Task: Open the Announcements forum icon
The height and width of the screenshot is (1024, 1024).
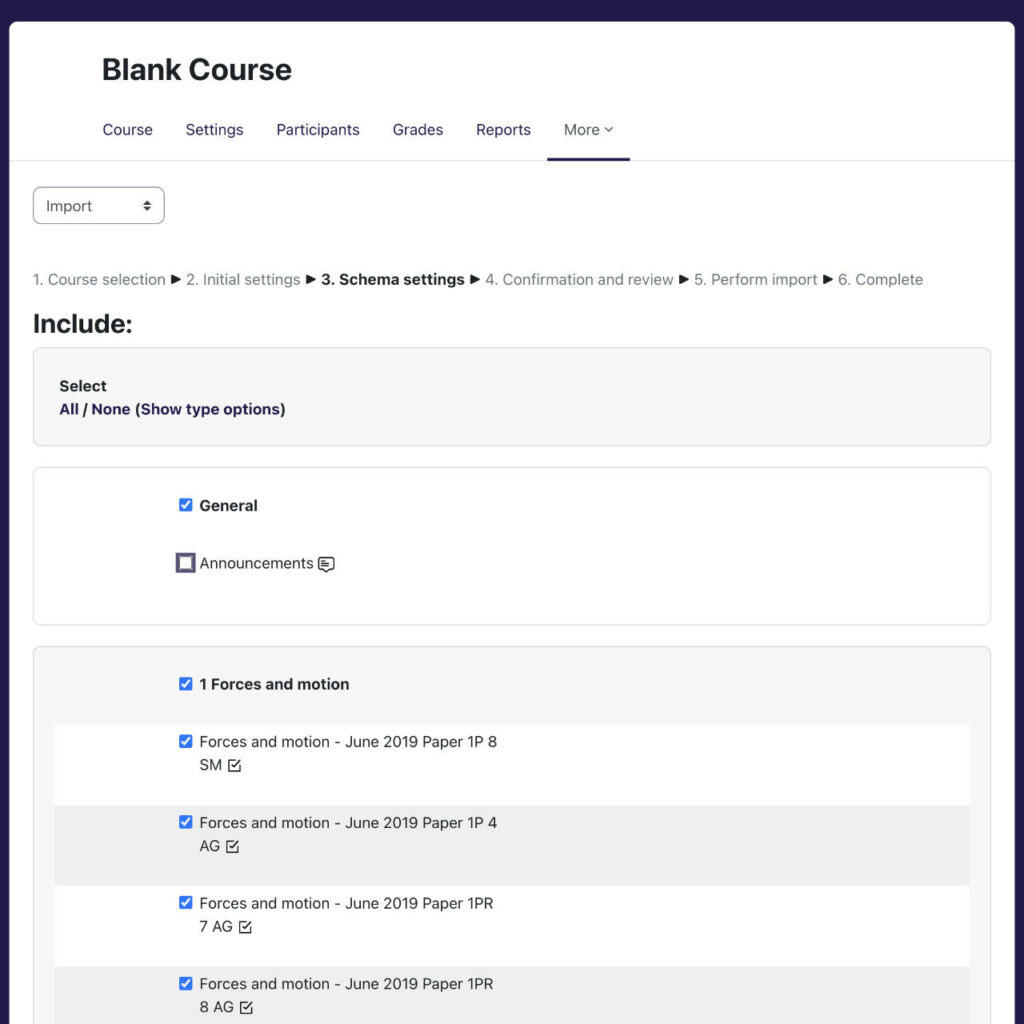Action: [327, 563]
